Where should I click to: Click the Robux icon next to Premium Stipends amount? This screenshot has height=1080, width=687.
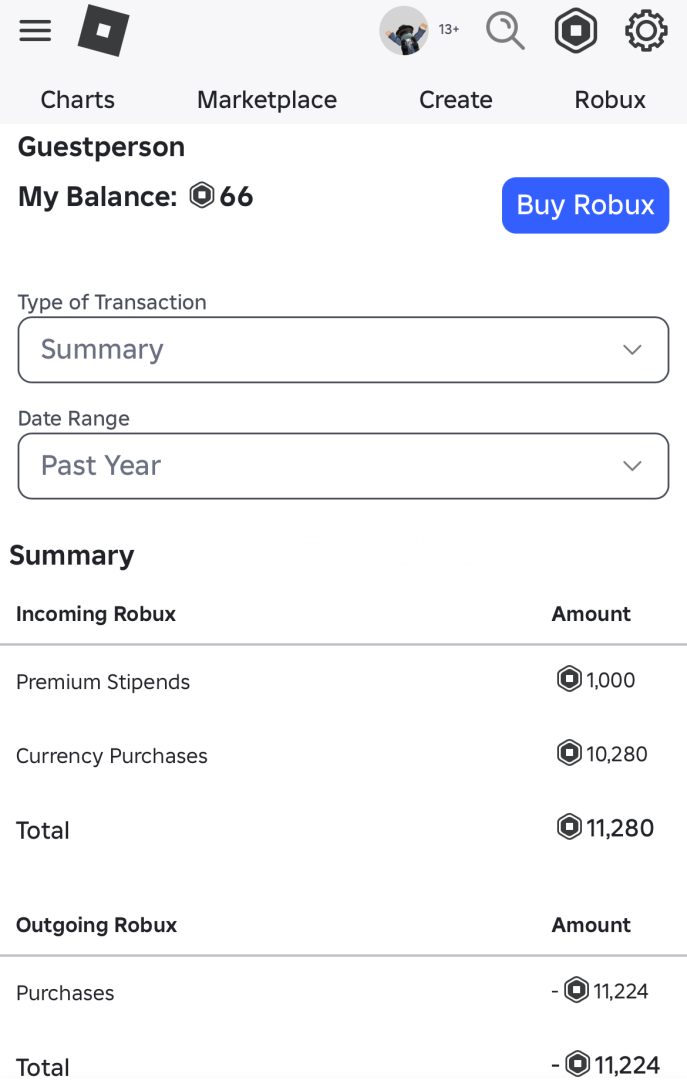[x=569, y=680]
